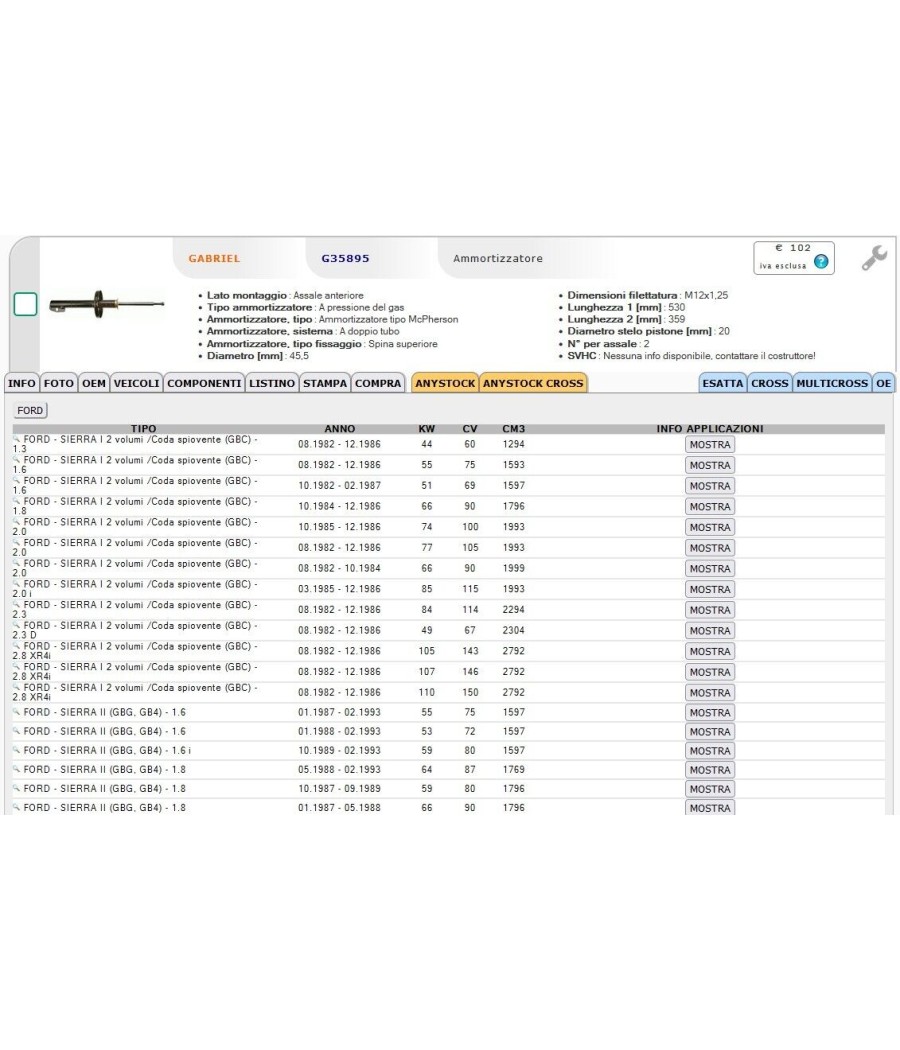Switch to the FOTO tab
The image size is (900, 1050).
point(59,383)
